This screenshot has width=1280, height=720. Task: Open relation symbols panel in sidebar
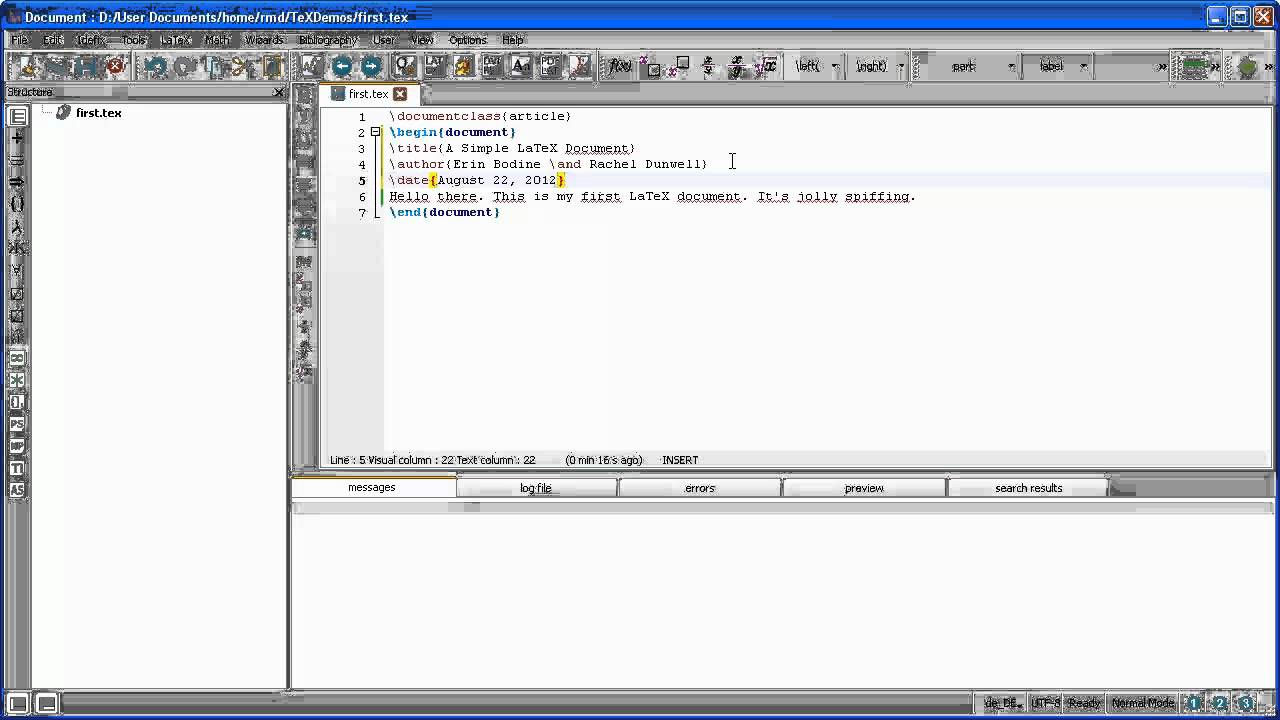pos(17,161)
